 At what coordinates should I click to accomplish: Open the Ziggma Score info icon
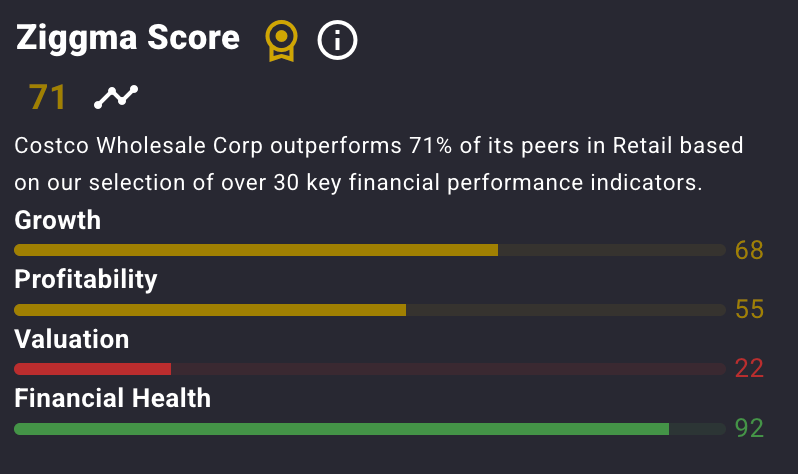[x=337, y=40]
